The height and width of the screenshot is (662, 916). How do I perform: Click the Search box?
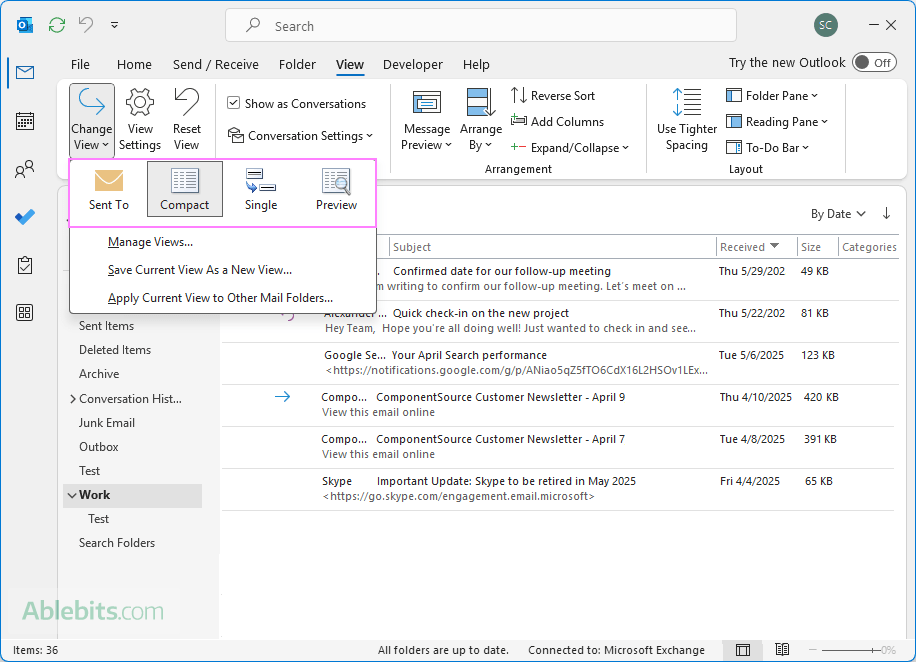pos(481,26)
